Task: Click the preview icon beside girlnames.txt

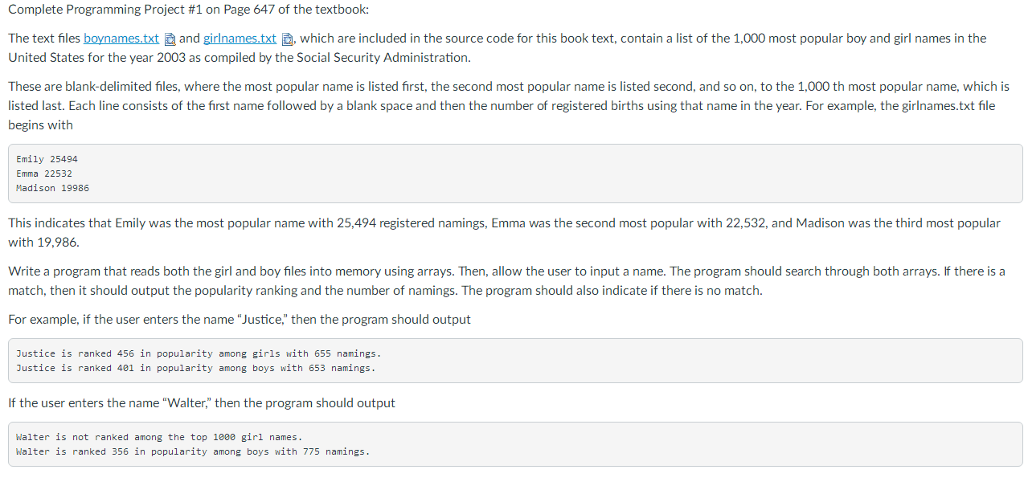Action: click(x=287, y=39)
